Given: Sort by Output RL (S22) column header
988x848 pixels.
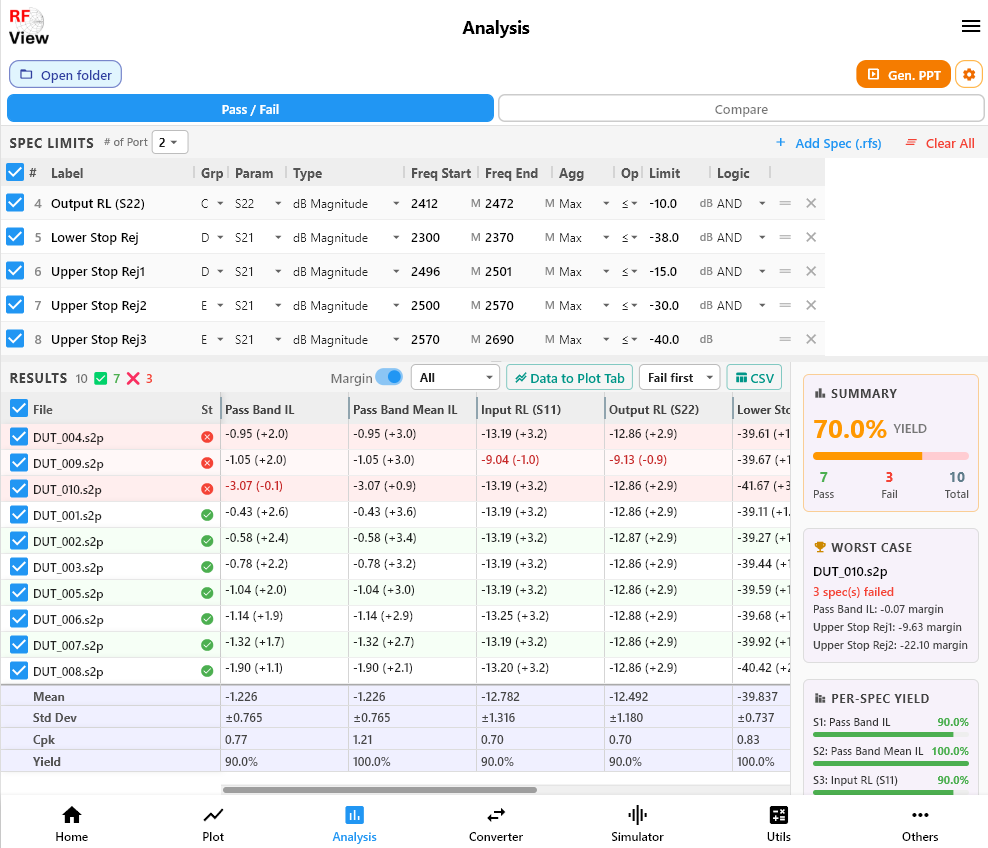Looking at the screenshot, I should click(653, 410).
